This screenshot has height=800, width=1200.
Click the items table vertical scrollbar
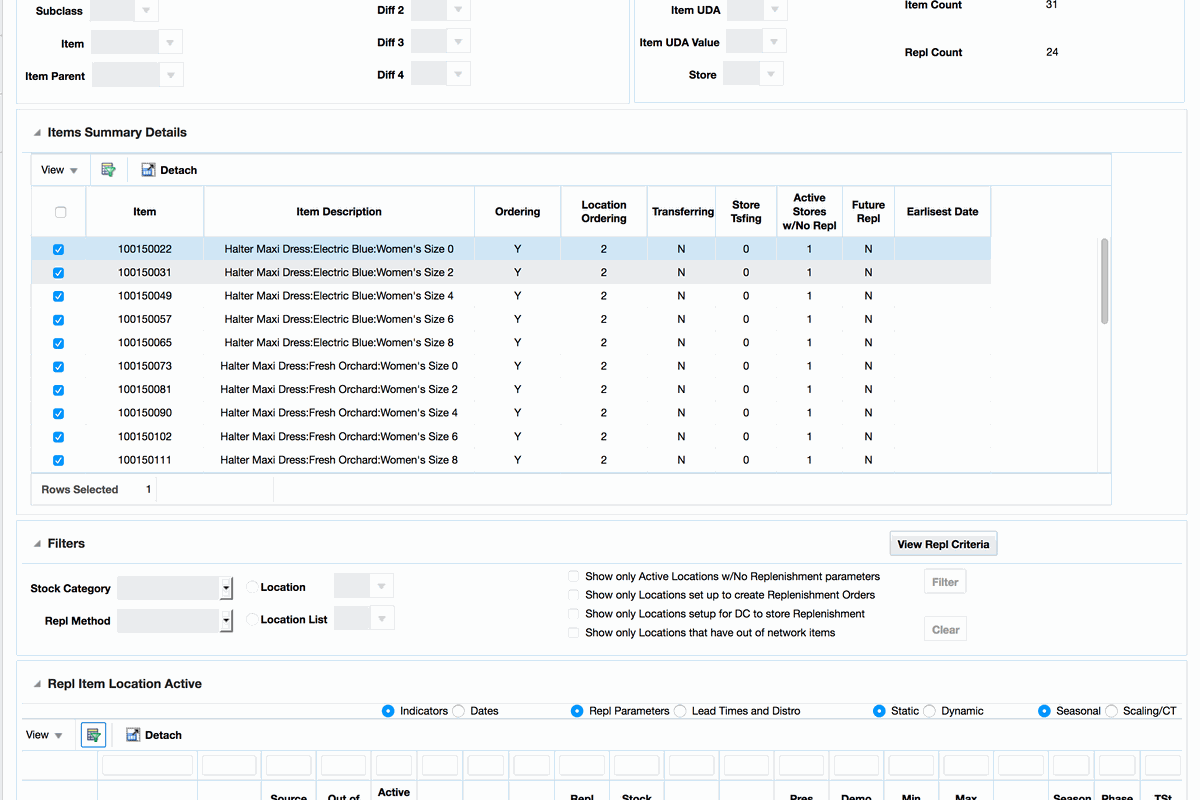[1104, 281]
